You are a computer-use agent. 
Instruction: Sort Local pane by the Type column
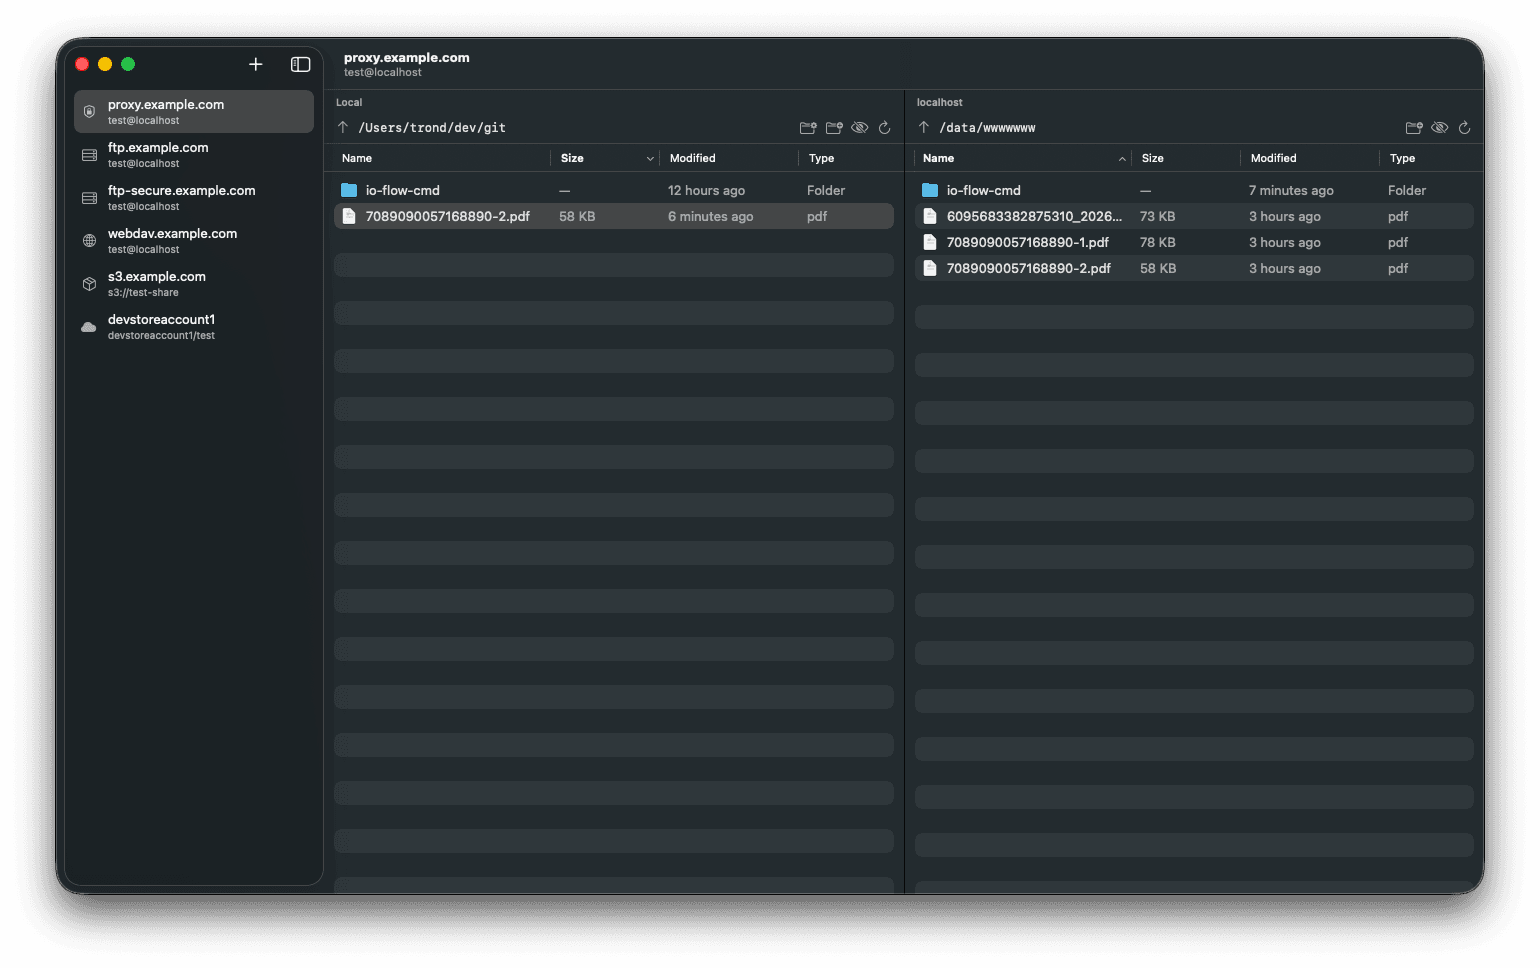(x=821, y=158)
